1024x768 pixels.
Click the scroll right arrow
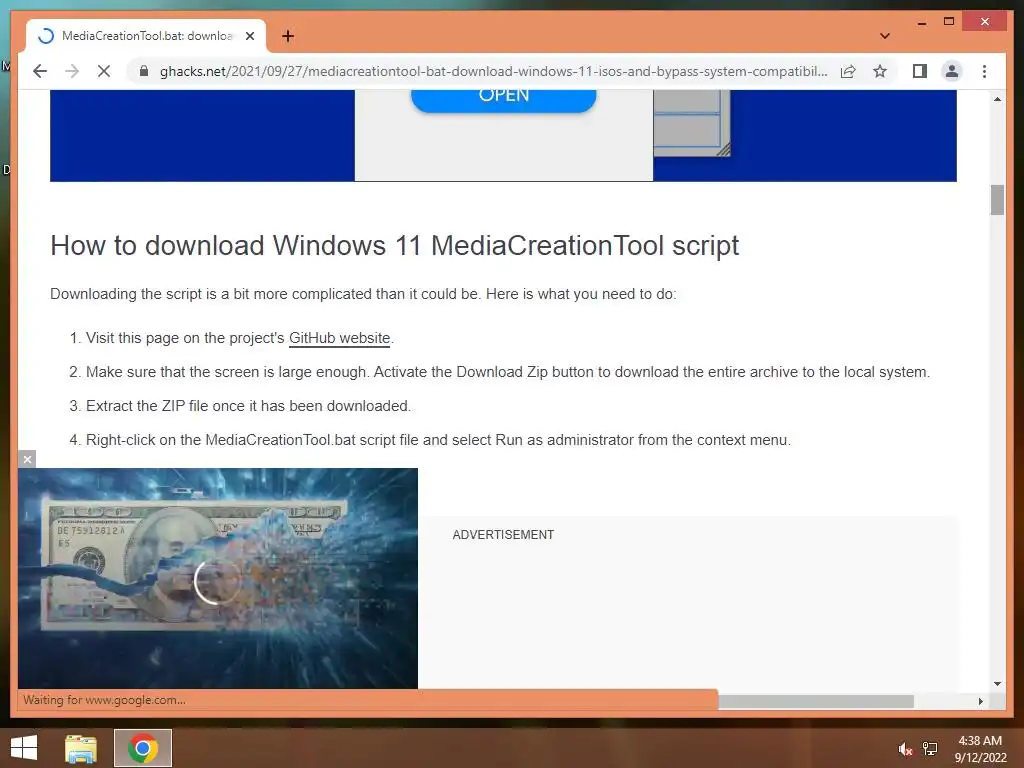[x=980, y=701]
